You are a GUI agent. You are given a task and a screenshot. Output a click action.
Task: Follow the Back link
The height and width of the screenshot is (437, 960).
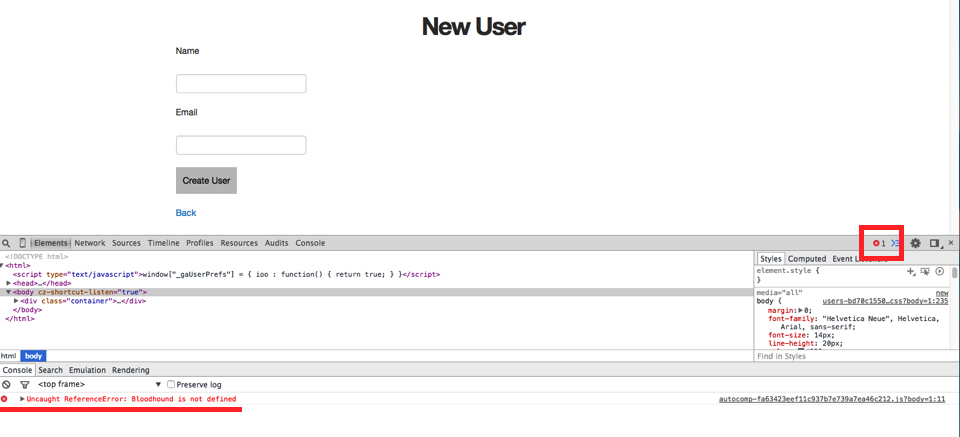(186, 212)
